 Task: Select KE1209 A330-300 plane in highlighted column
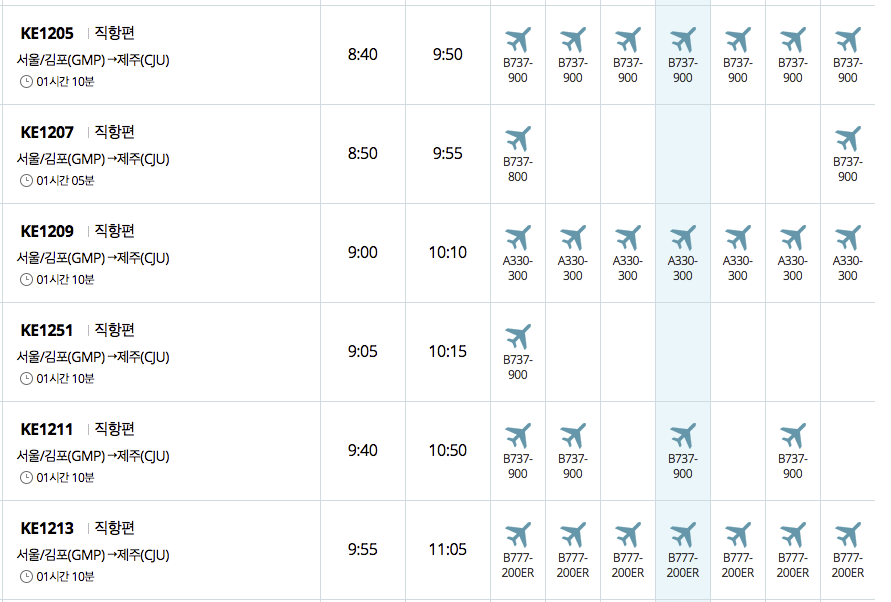682,238
